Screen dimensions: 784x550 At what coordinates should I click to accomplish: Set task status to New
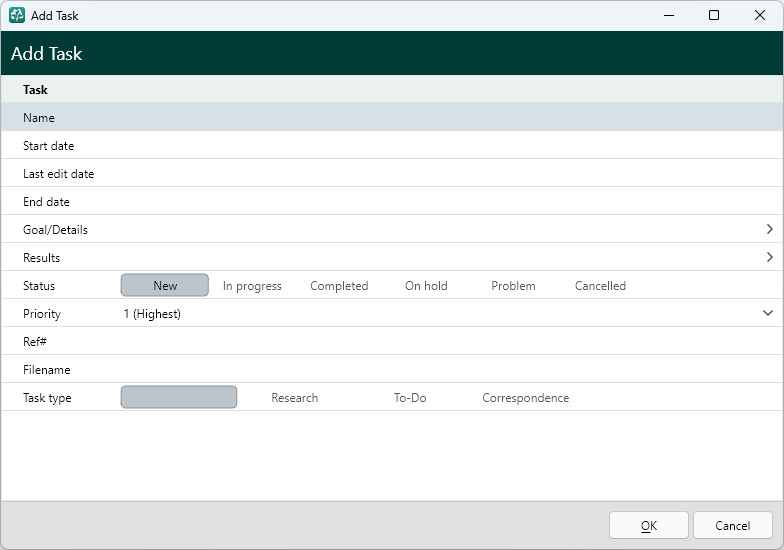point(164,286)
